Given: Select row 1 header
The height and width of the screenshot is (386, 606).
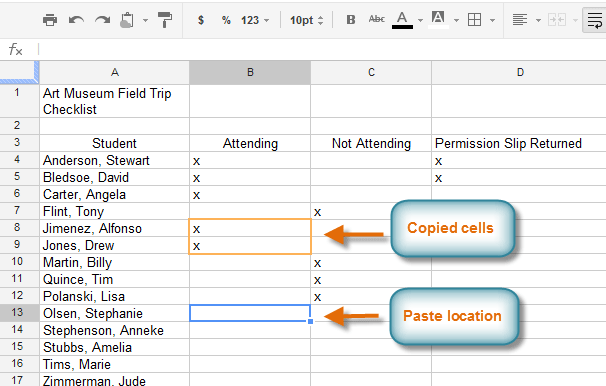Looking at the screenshot, I should pyautogui.click(x=19, y=101).
